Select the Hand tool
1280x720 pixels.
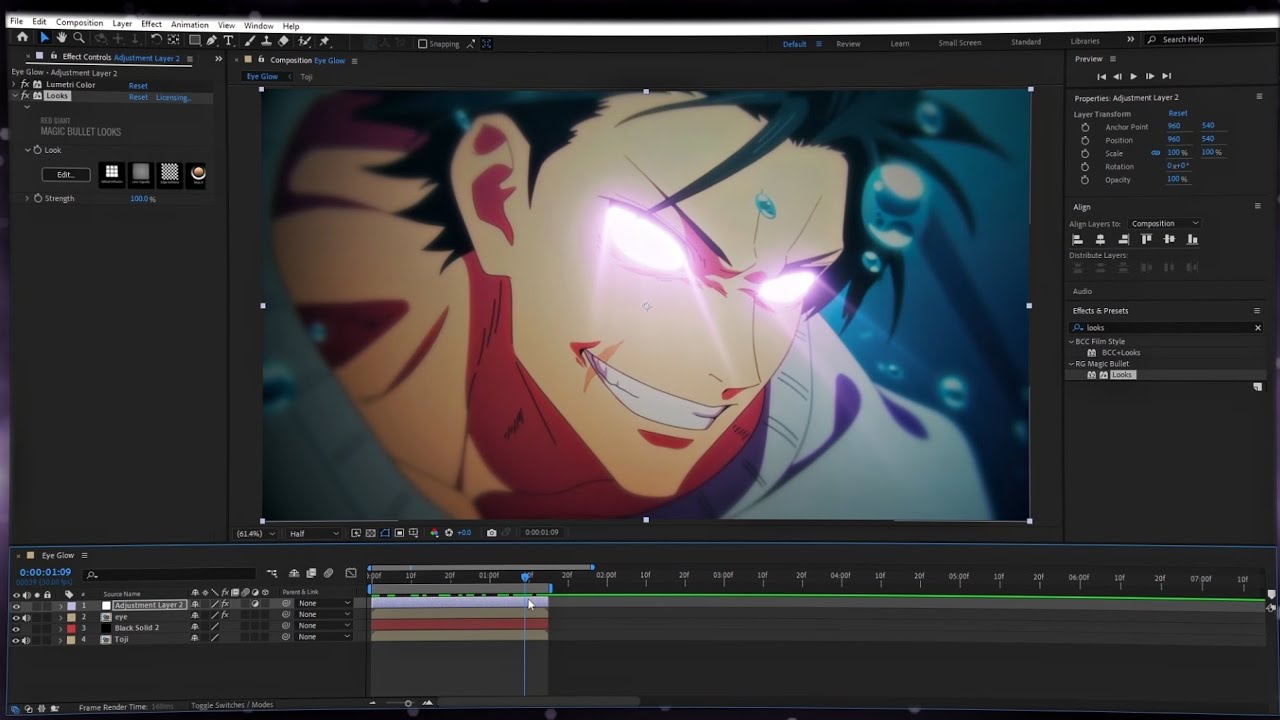61,38
